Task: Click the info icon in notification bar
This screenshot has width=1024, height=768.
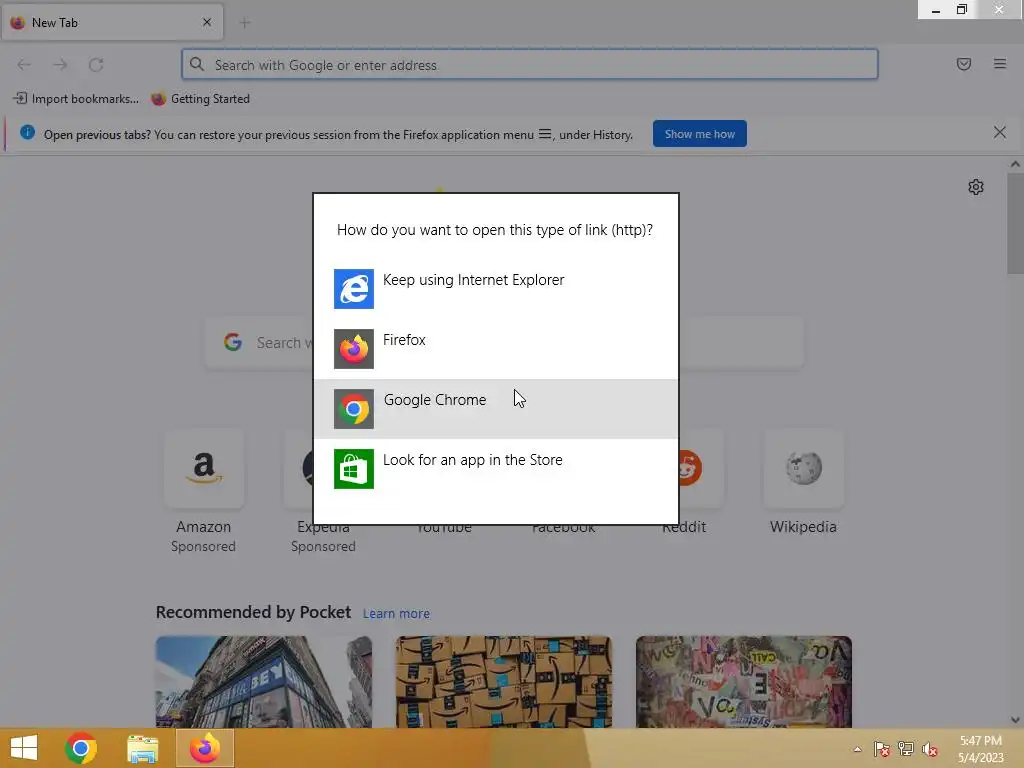Action: (x=27, y=133)
